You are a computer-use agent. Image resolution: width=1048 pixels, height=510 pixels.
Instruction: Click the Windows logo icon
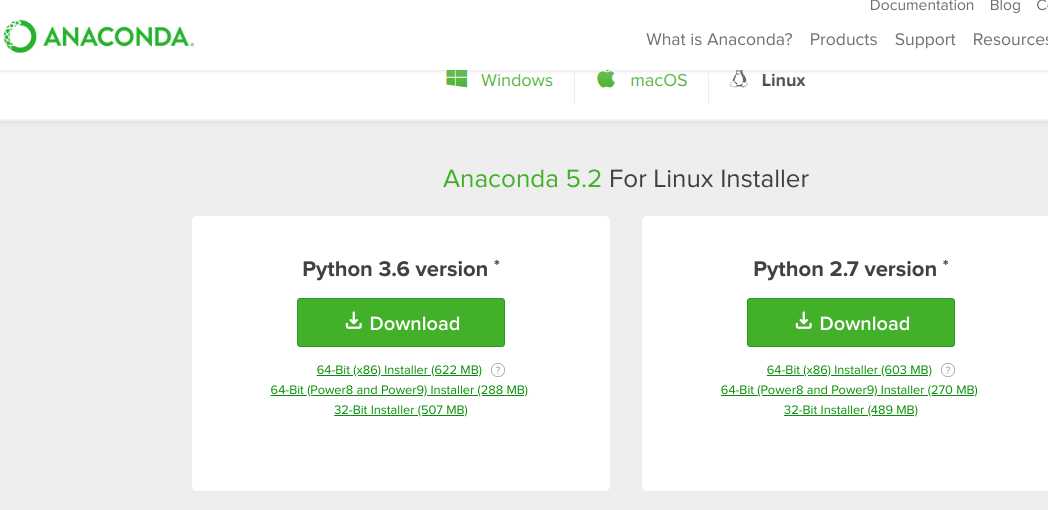click(456, 79)
